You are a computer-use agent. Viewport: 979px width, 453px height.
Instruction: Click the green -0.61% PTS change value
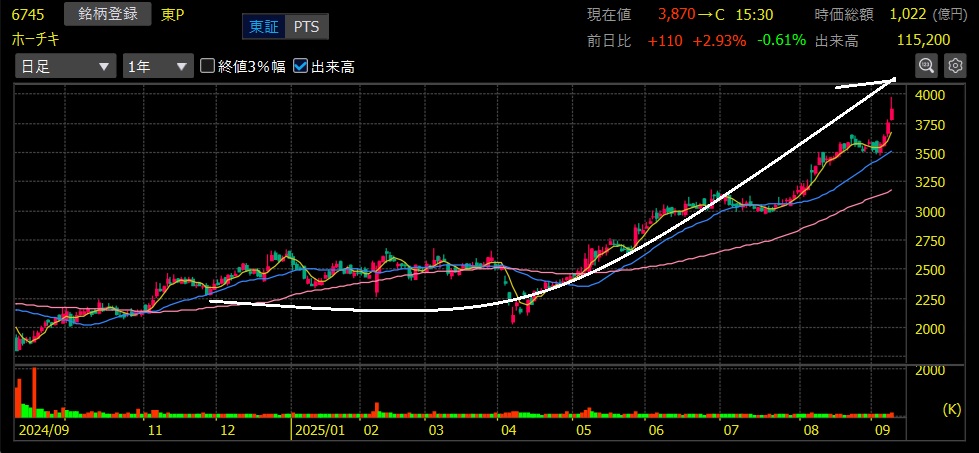tap(777, 40)
